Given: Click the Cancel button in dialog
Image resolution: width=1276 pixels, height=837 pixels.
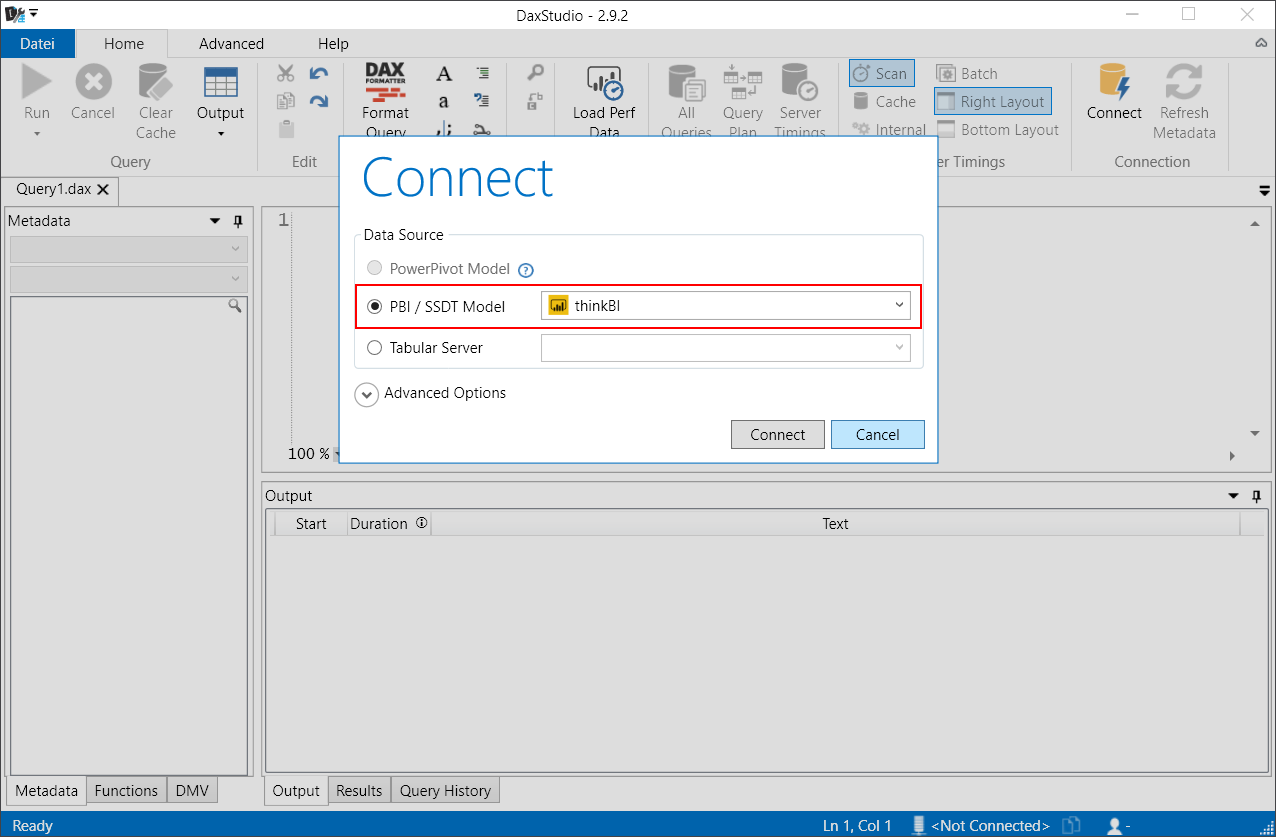Looking at the screenshot, I should coord(877,434).
